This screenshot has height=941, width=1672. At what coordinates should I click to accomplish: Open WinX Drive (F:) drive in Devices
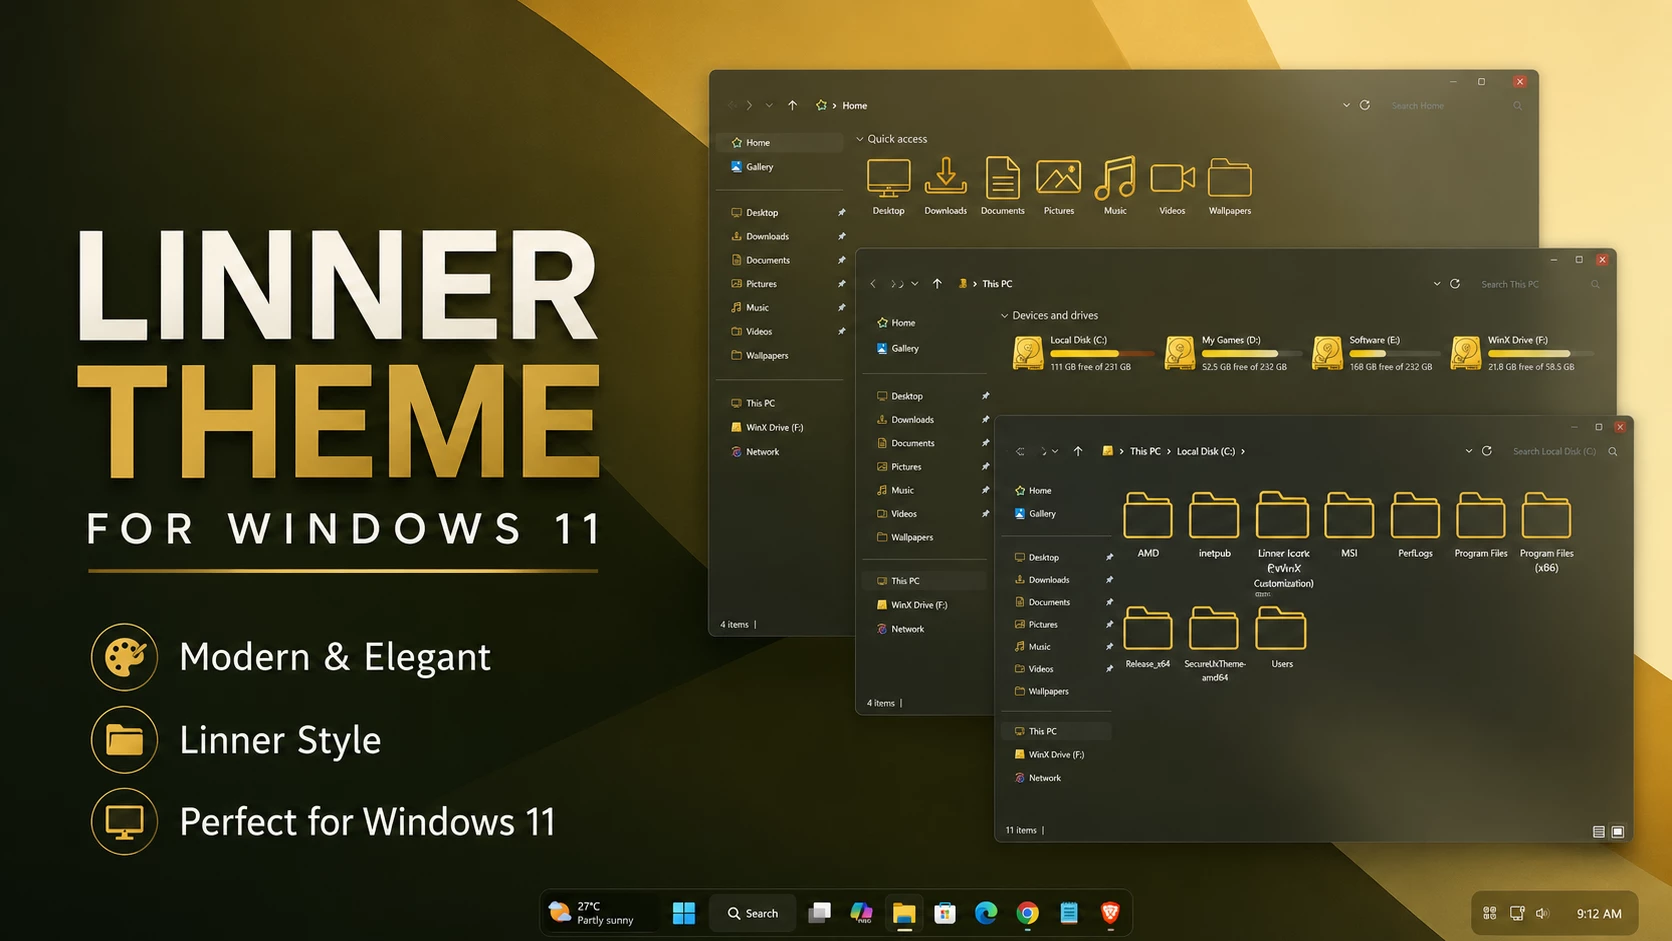tap(1466, 353)
